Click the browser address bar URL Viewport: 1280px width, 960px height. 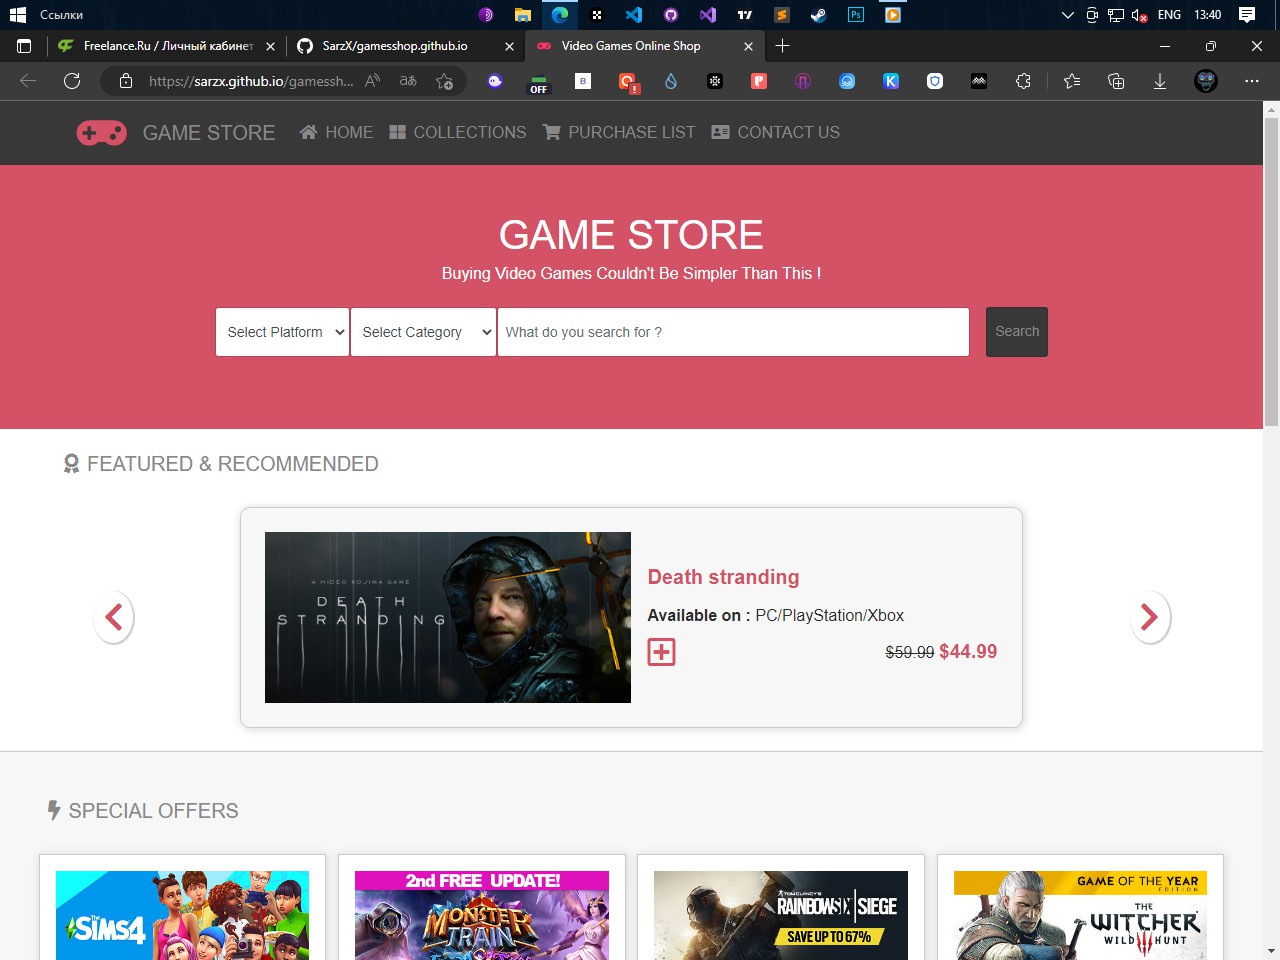tap(251, 81)
